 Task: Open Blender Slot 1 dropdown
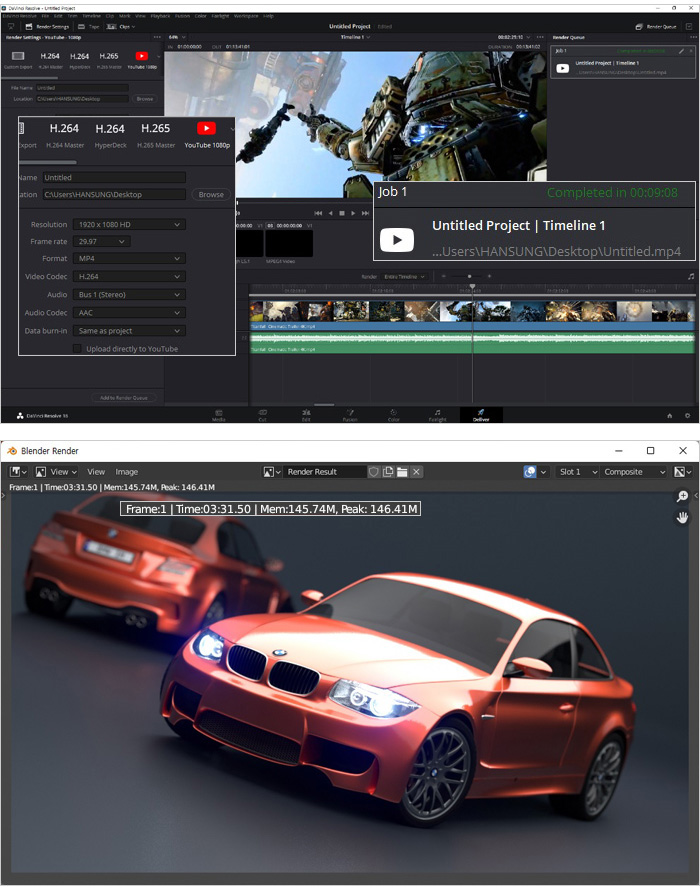(577, 472)
